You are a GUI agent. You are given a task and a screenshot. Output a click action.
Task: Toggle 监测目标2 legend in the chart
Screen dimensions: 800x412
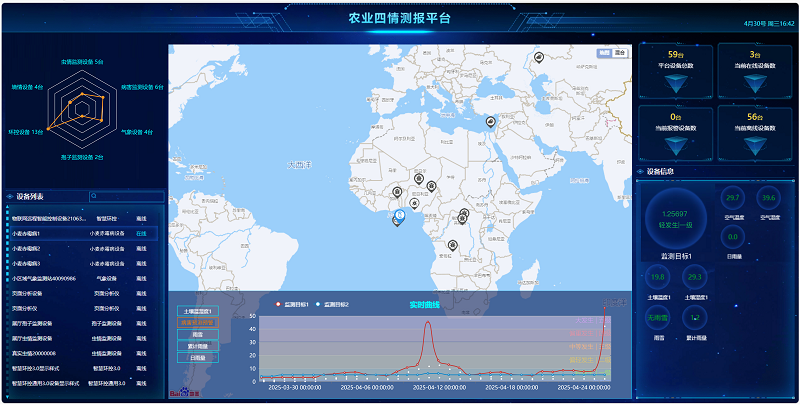tap(332, 304)
